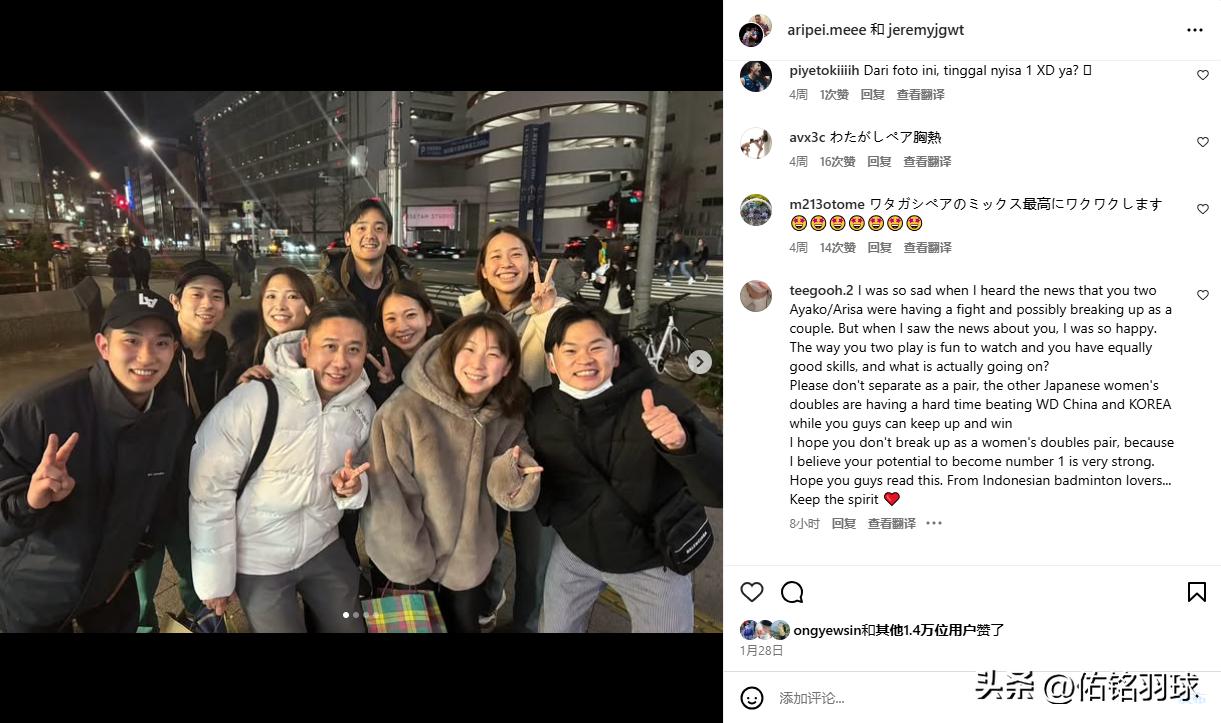Open the comment bubble icon
The height and width of the screenshot is (723, 1221).
click(x=792, y=592)
